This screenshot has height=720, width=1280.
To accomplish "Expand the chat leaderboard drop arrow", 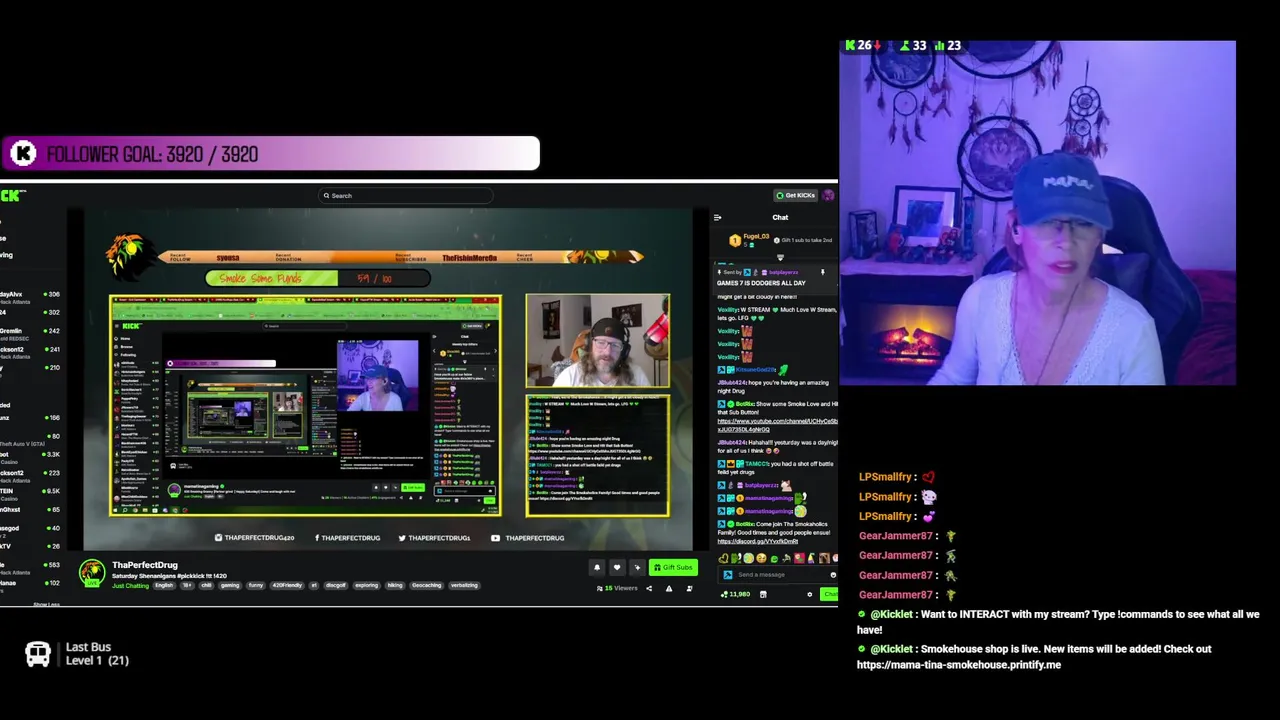I will coord(780,258).
